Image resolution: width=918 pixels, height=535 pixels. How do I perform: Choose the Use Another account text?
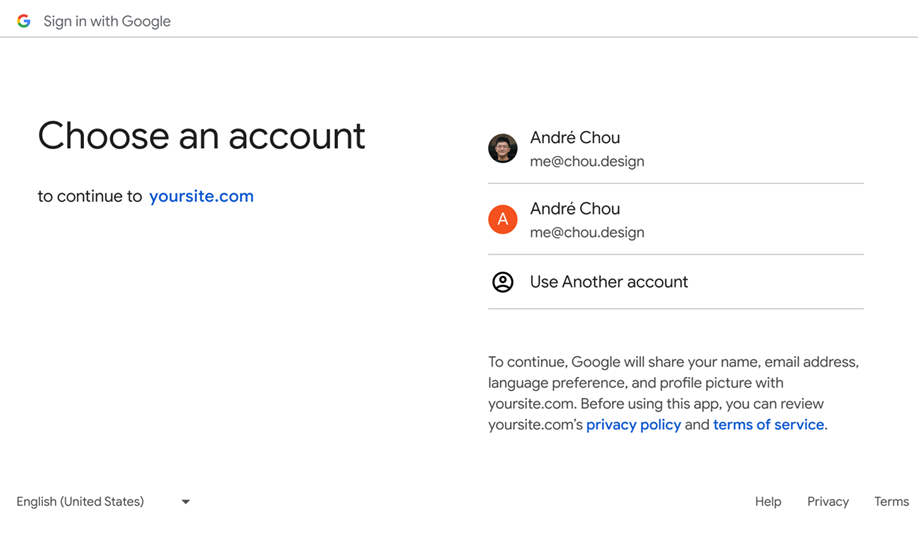coord(609,282)
